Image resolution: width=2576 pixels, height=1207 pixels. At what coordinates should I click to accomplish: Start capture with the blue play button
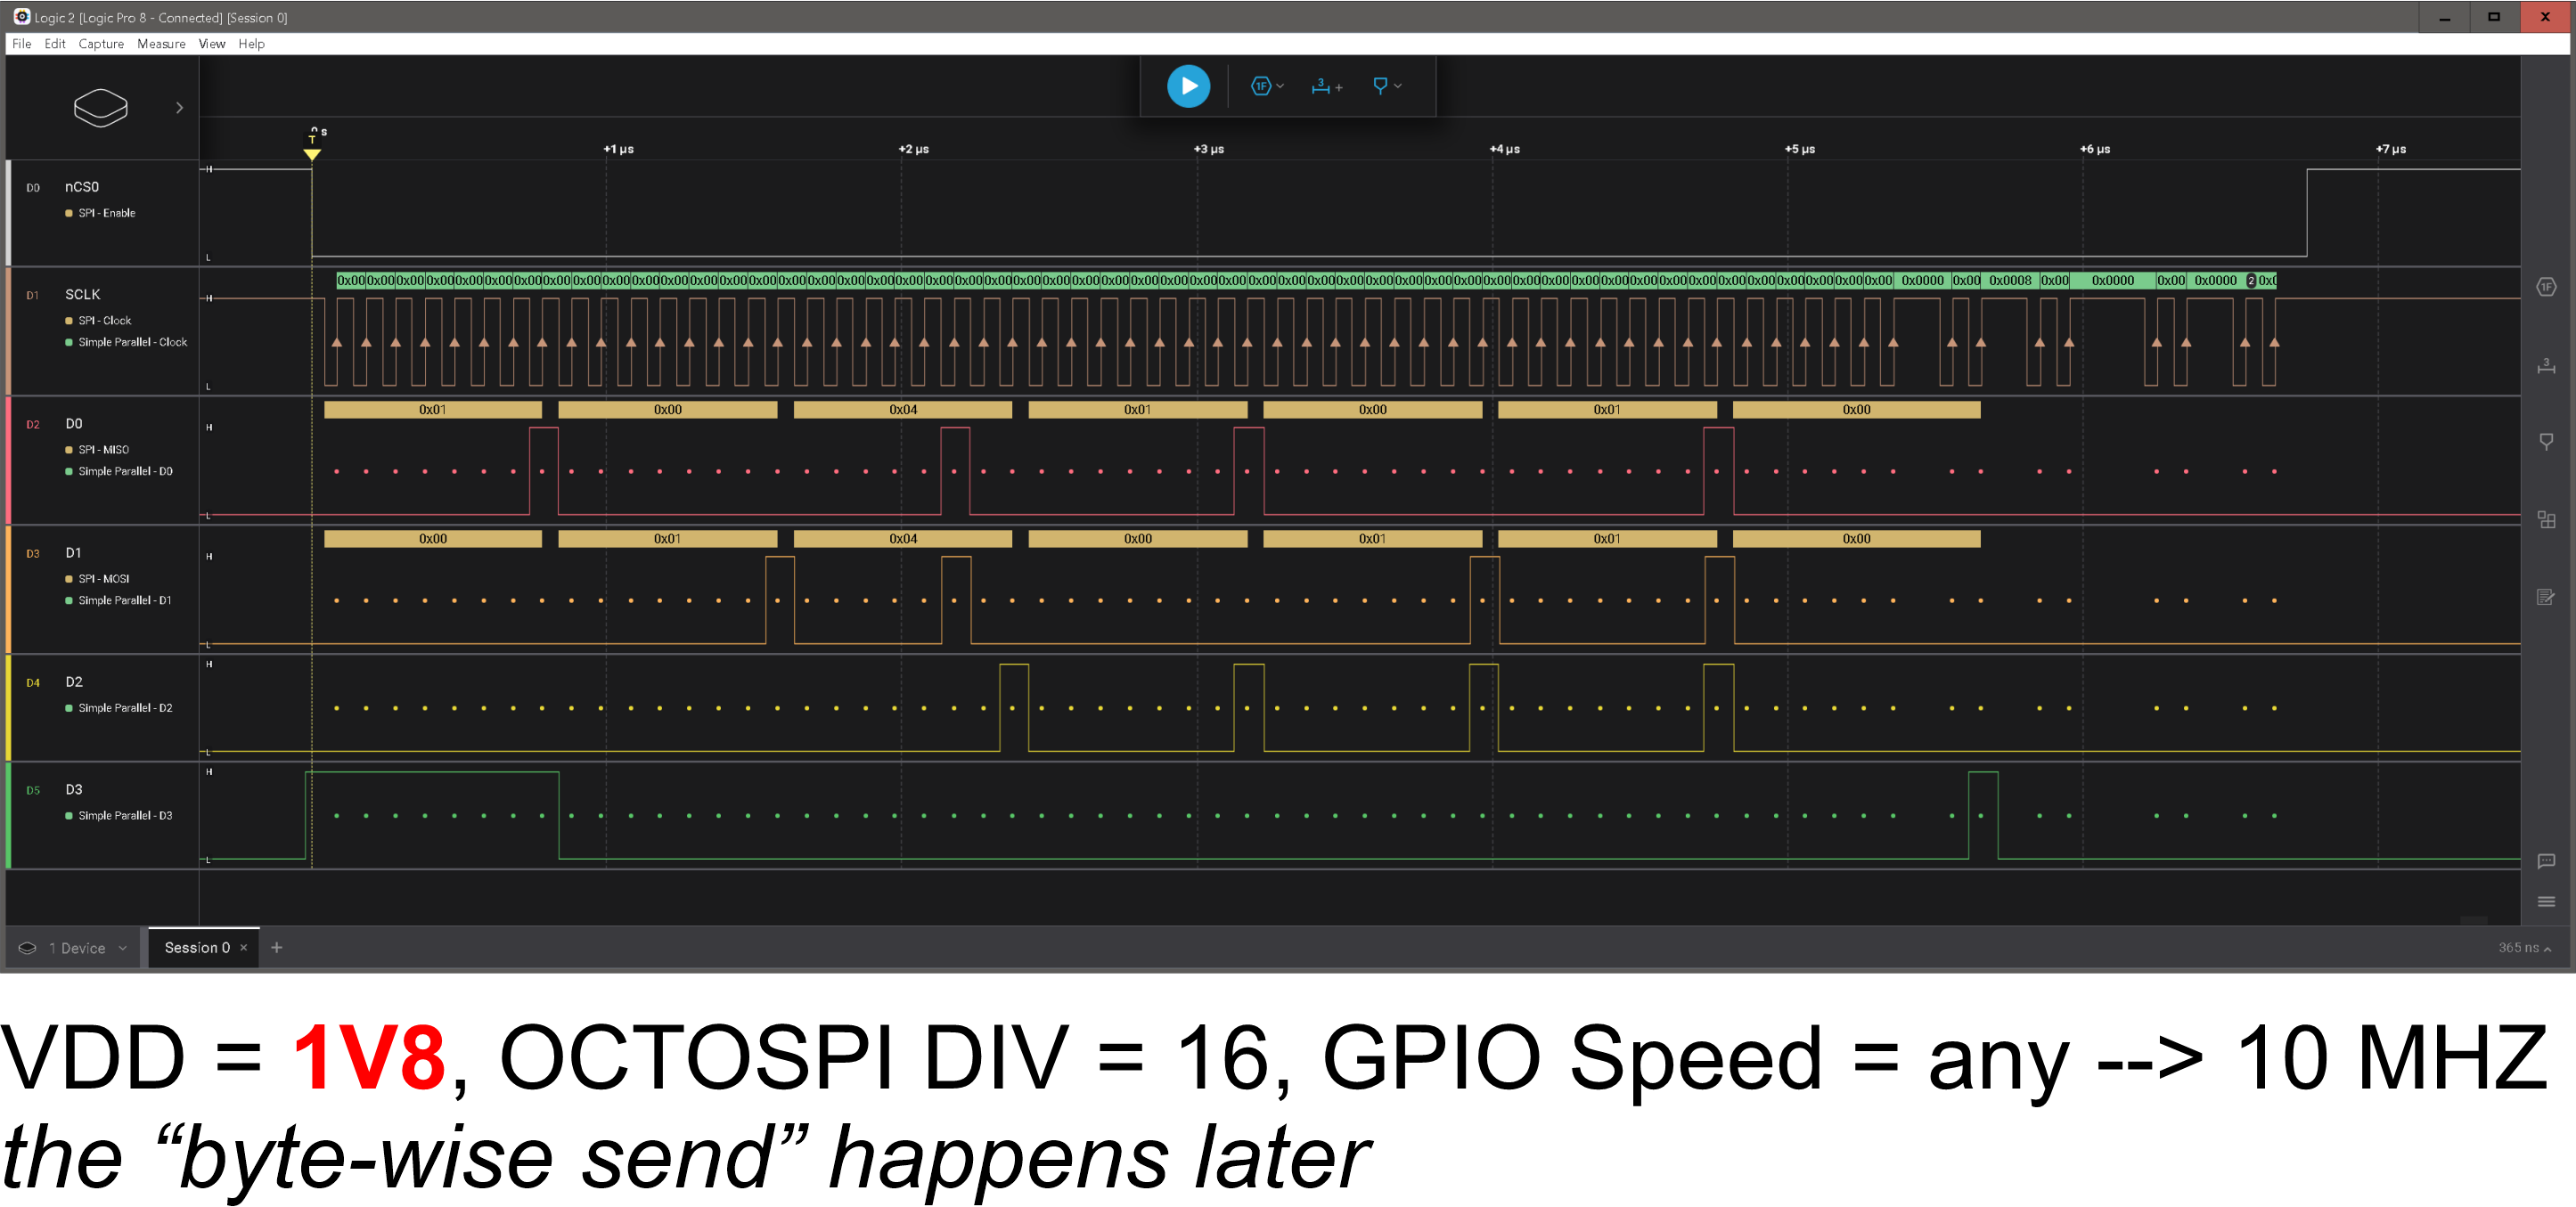coord(1188,86)
